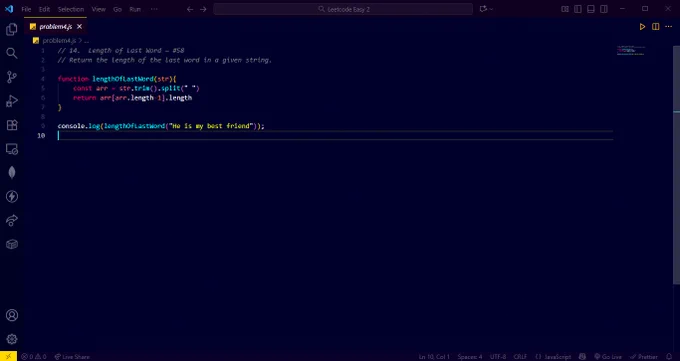This screenshot has width=680, height=361.
Task: Open the remote window indicator in status bar
Action: tap(8, 356)
